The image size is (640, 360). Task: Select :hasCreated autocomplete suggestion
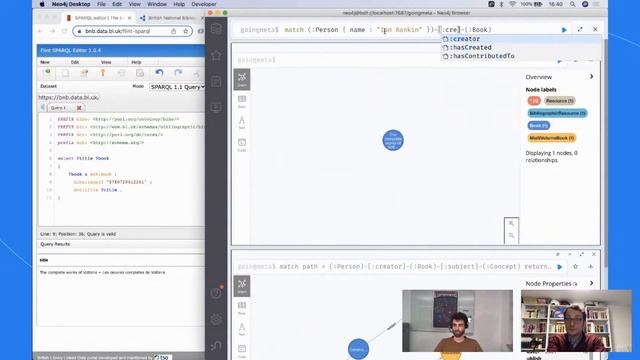[x=521, y=47]
